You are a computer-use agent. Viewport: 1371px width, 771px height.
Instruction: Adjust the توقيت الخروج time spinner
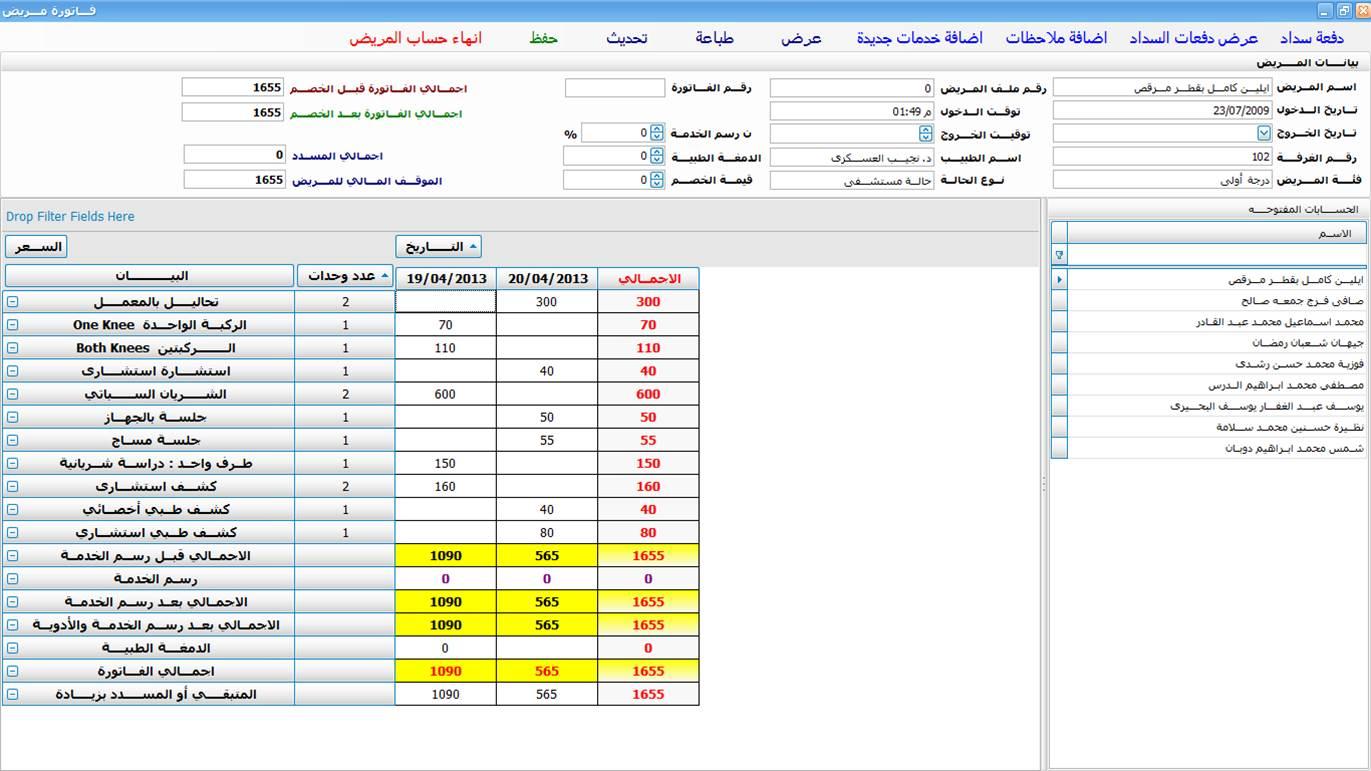click(926, 133)
